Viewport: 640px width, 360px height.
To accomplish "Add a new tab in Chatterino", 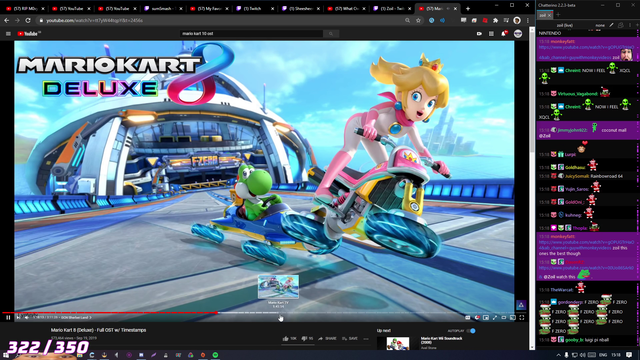I will click(558, 15).
